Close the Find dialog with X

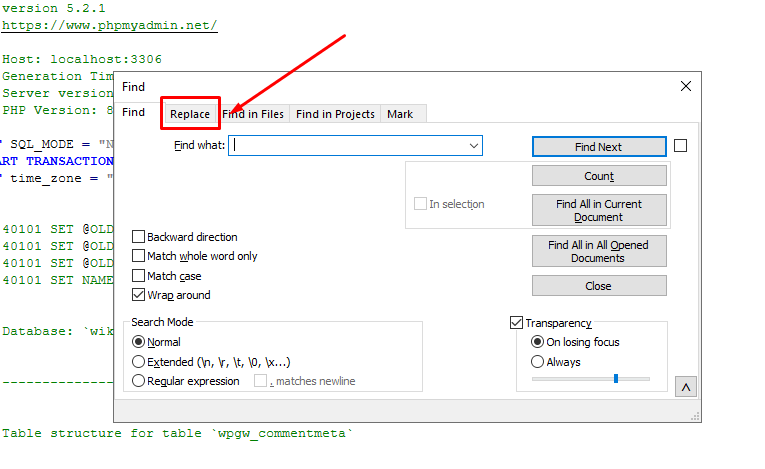(685, 87)
